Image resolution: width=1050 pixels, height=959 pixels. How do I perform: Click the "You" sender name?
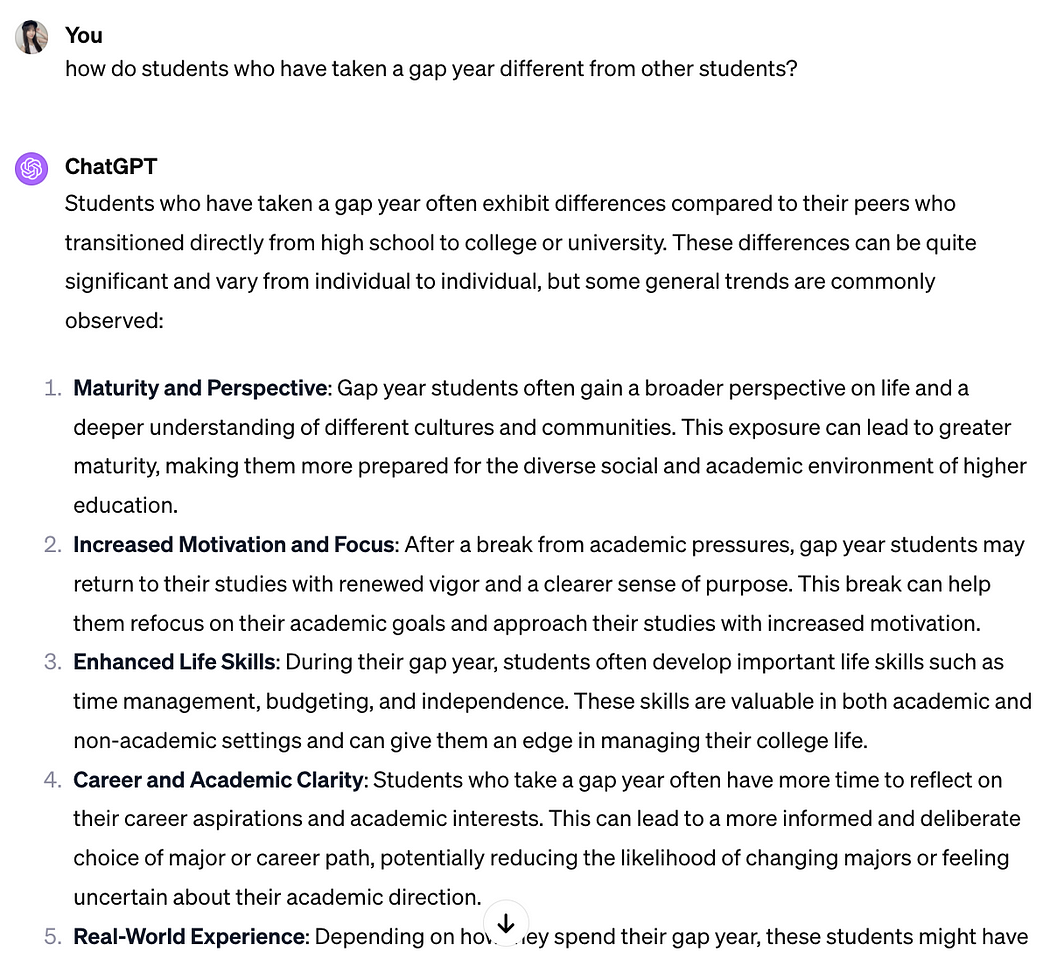click(84, 35)
